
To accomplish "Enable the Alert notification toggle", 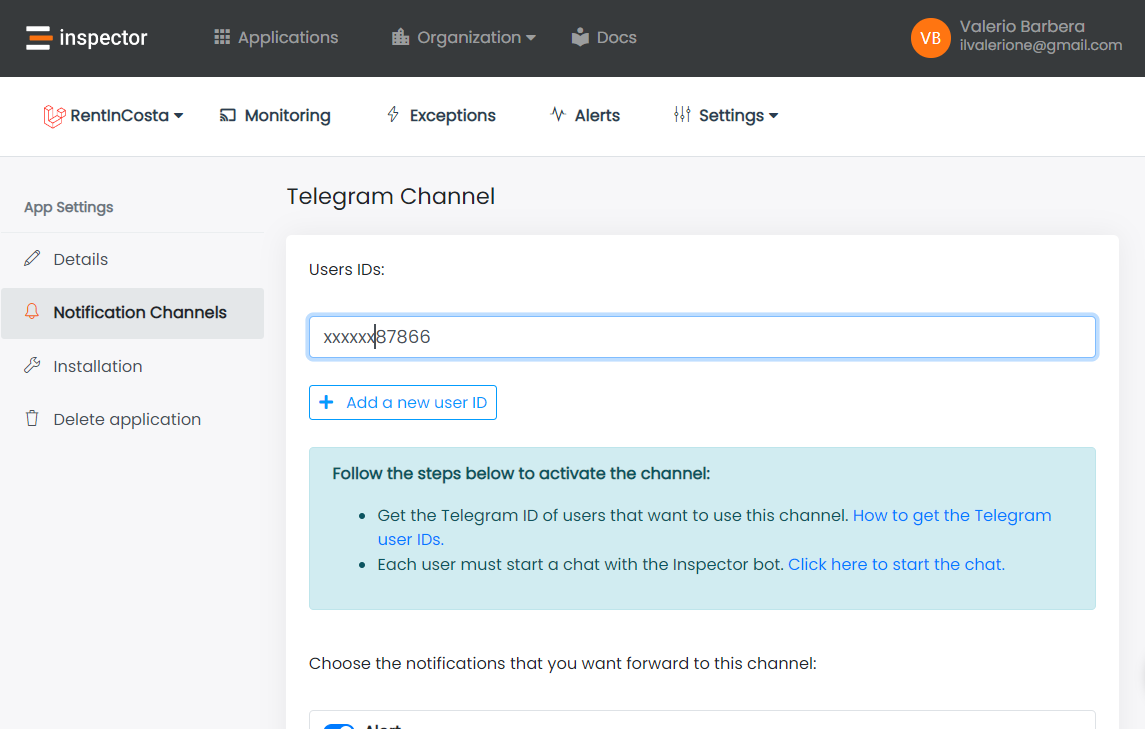I will point(338,724).
